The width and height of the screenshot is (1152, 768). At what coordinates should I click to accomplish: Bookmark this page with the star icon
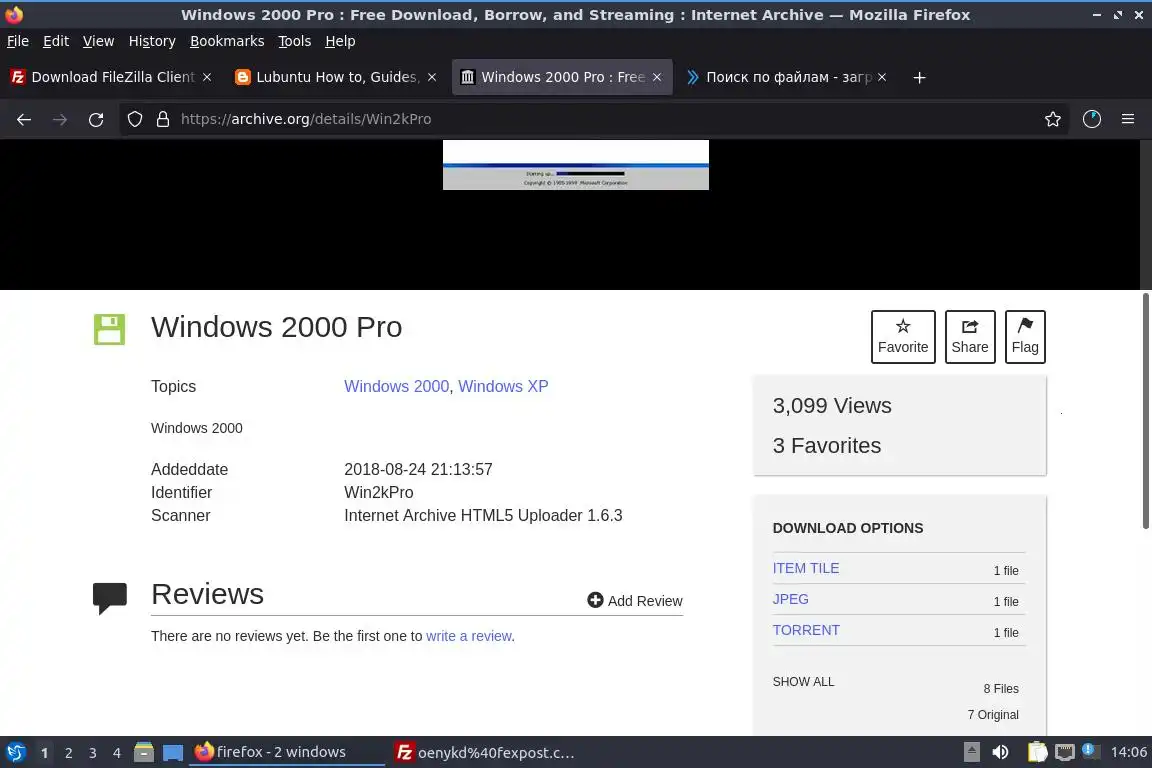(1053, 119)
